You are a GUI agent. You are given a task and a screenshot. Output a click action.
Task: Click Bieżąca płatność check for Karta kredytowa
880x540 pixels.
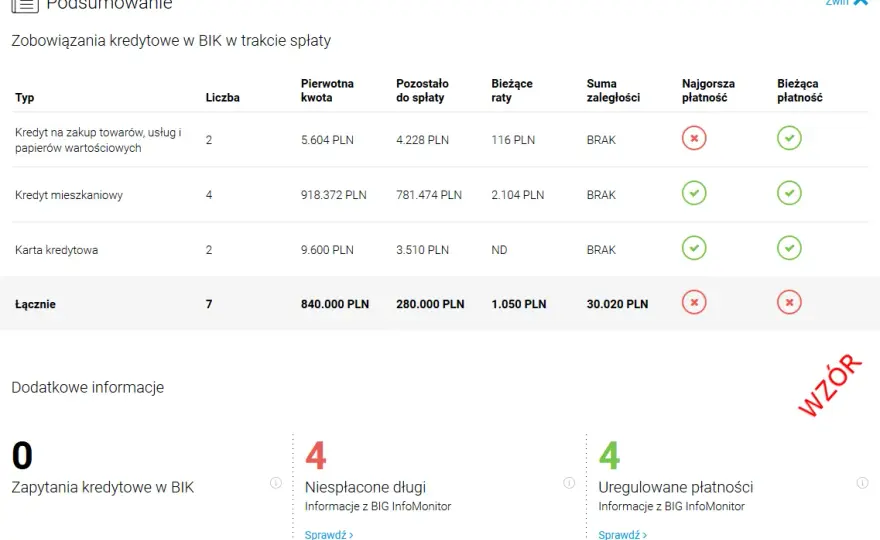pyautogui.click(x=789, y=248)
